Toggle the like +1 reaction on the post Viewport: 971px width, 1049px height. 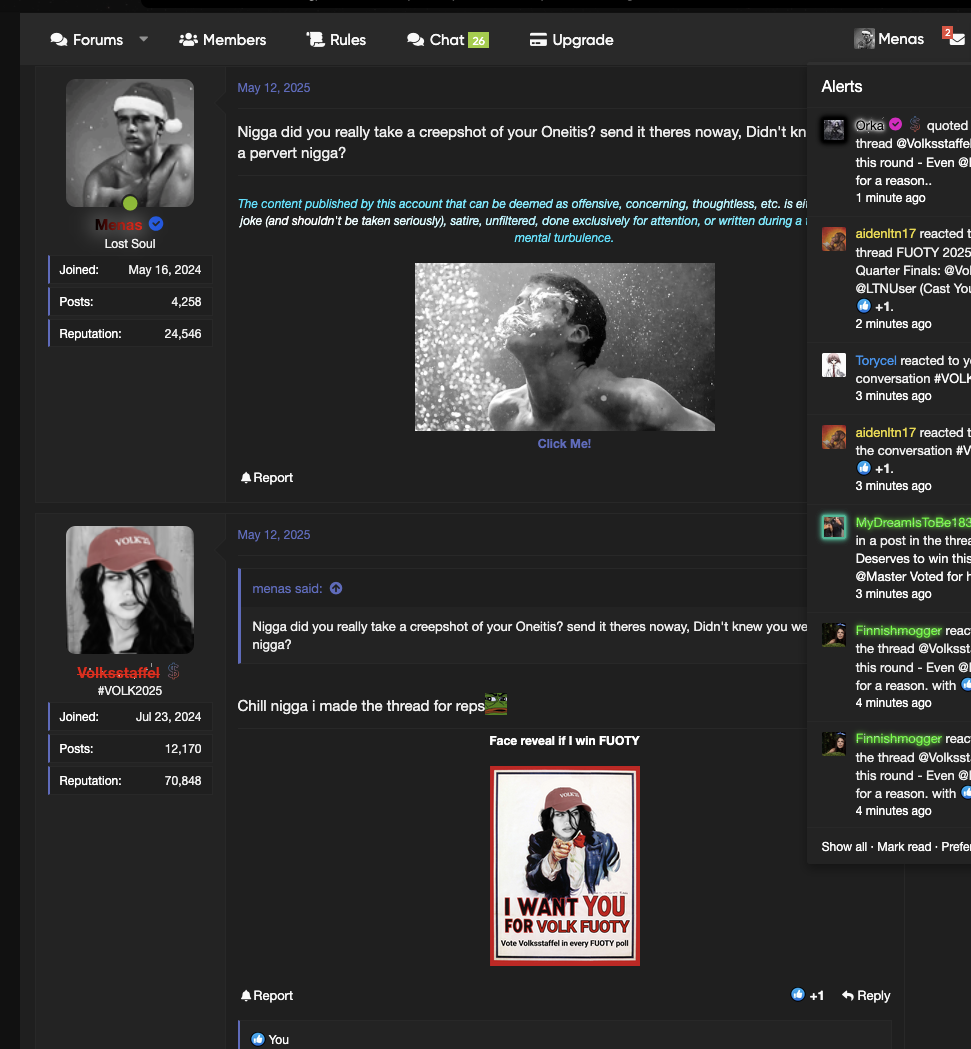pyautogui.click(x=807, y=996)
